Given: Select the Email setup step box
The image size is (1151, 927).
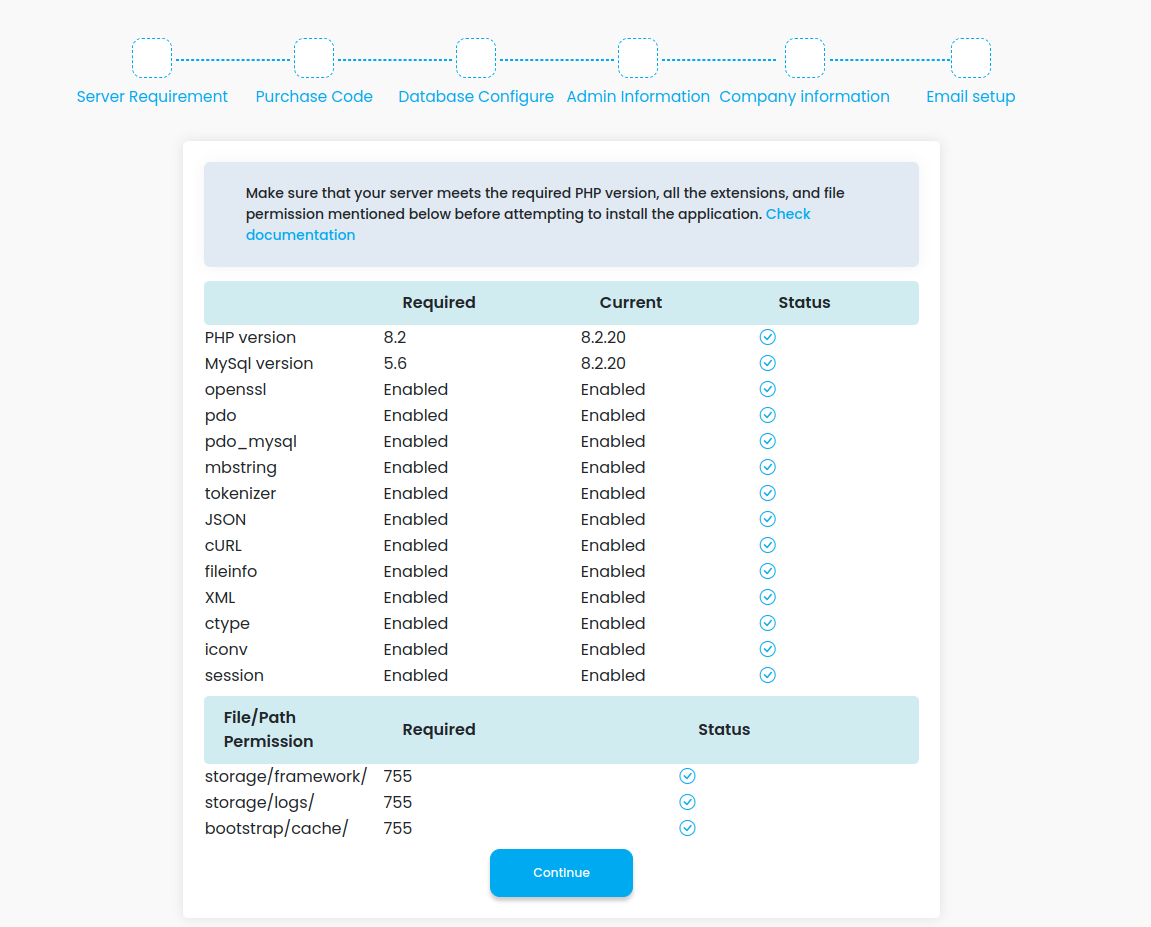Looking at the screenshot, I should (x=970, y=58).
